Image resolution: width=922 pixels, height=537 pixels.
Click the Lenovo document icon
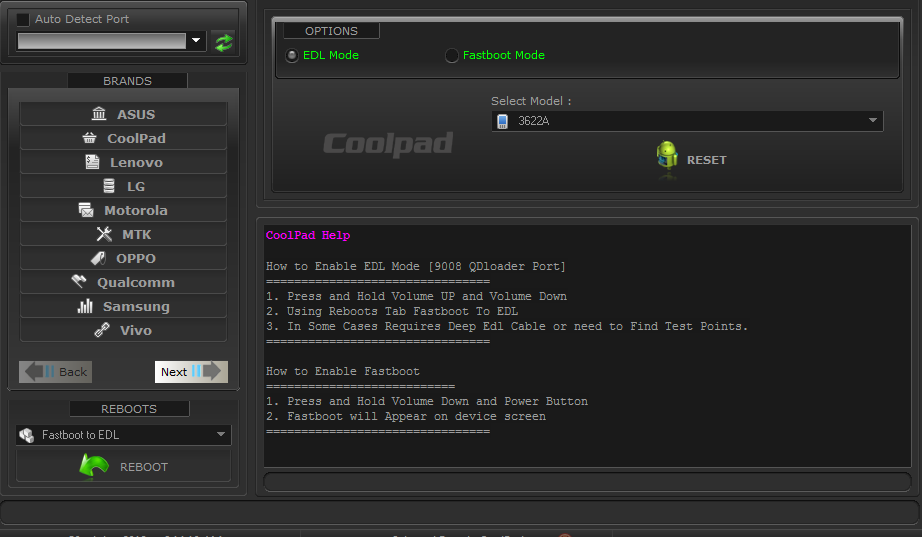(92, 162)
